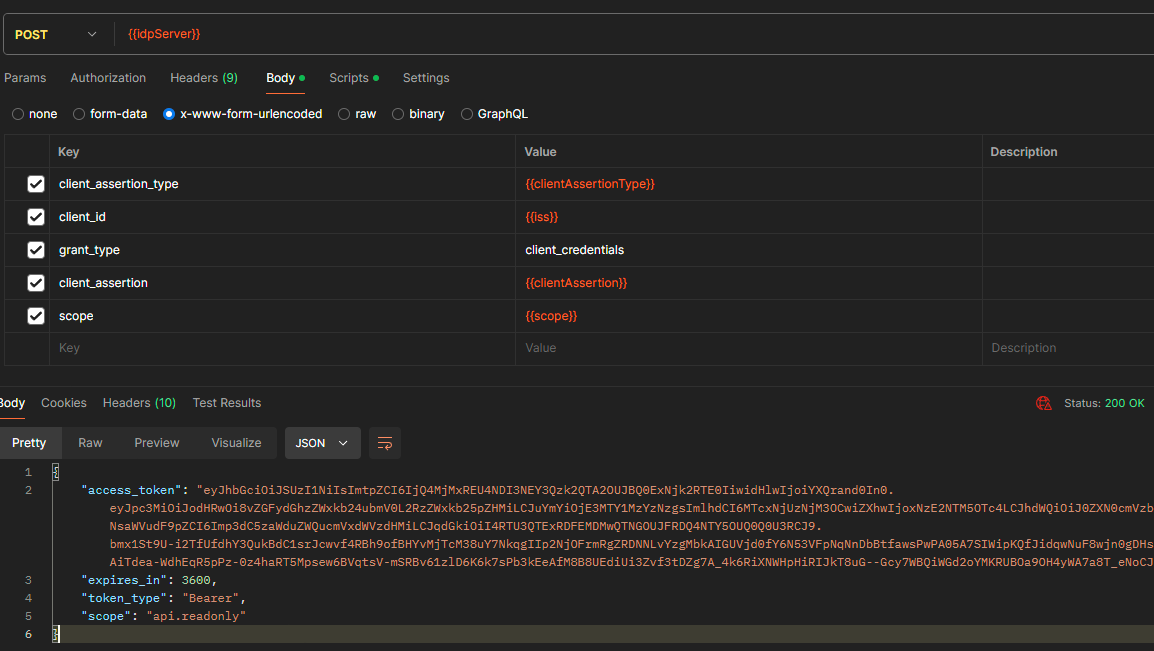Select the raw body type

(x=357, y=114)
